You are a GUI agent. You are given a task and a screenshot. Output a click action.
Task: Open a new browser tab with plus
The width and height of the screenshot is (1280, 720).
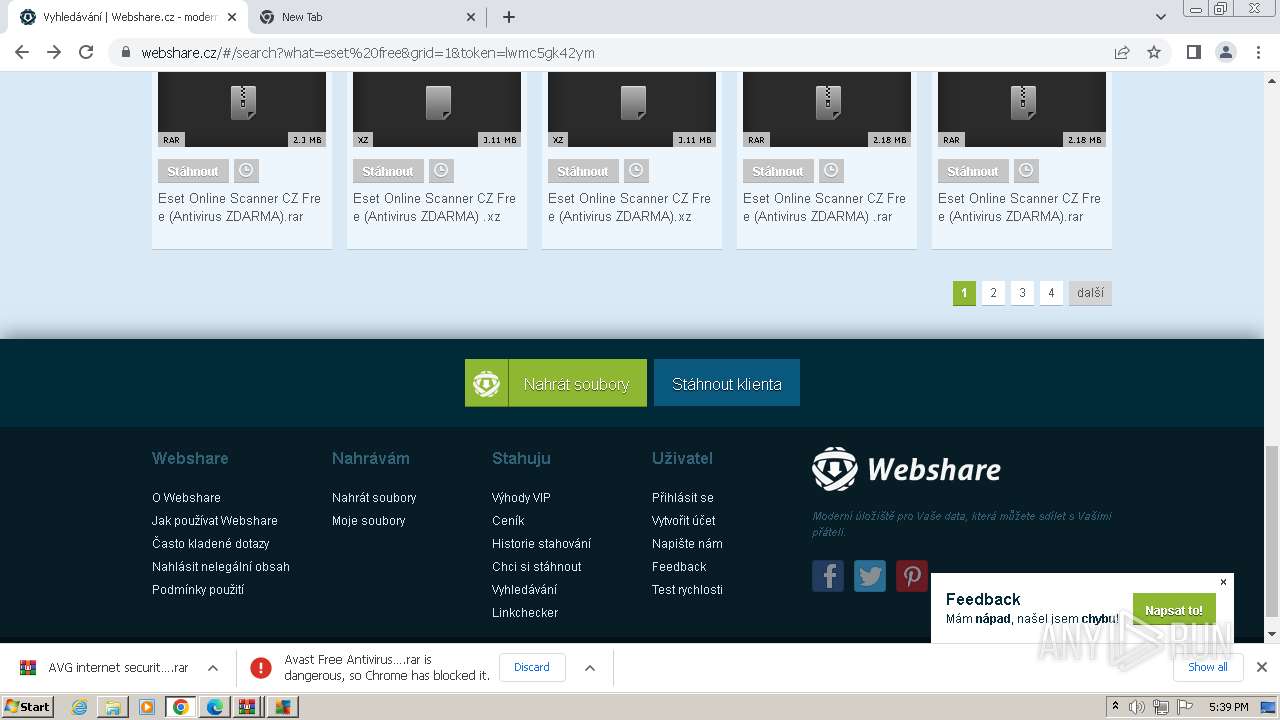[x=508, y=17]
